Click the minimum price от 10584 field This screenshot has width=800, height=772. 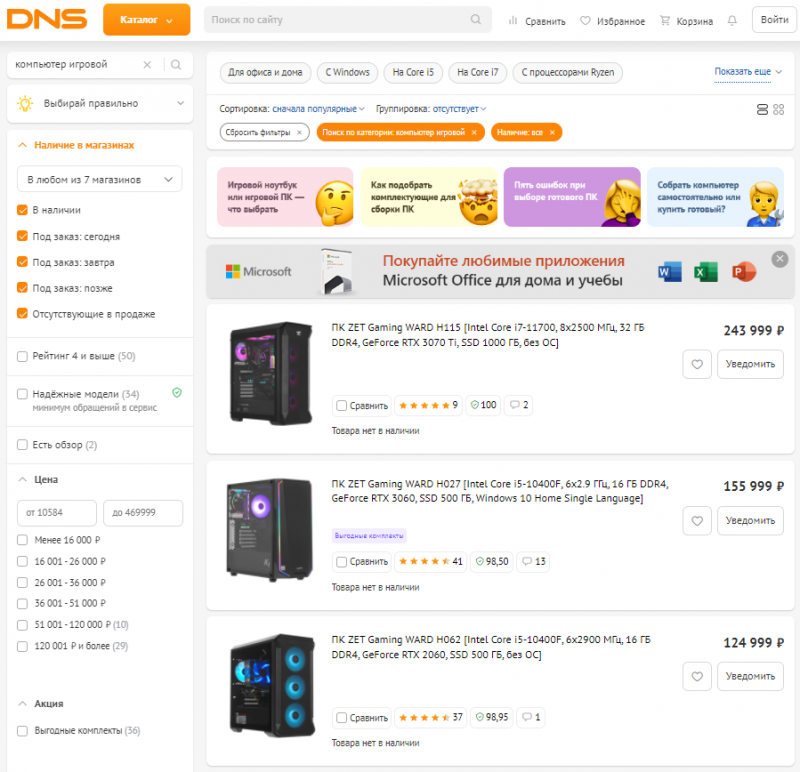(x=57, y=513)
